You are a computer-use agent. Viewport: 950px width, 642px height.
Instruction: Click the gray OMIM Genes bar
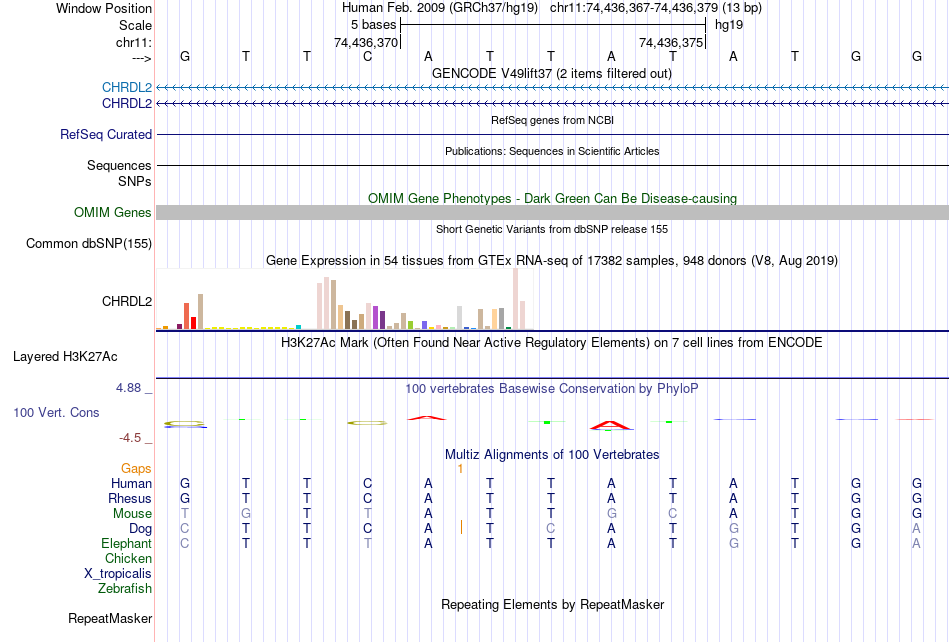point(552,213)
